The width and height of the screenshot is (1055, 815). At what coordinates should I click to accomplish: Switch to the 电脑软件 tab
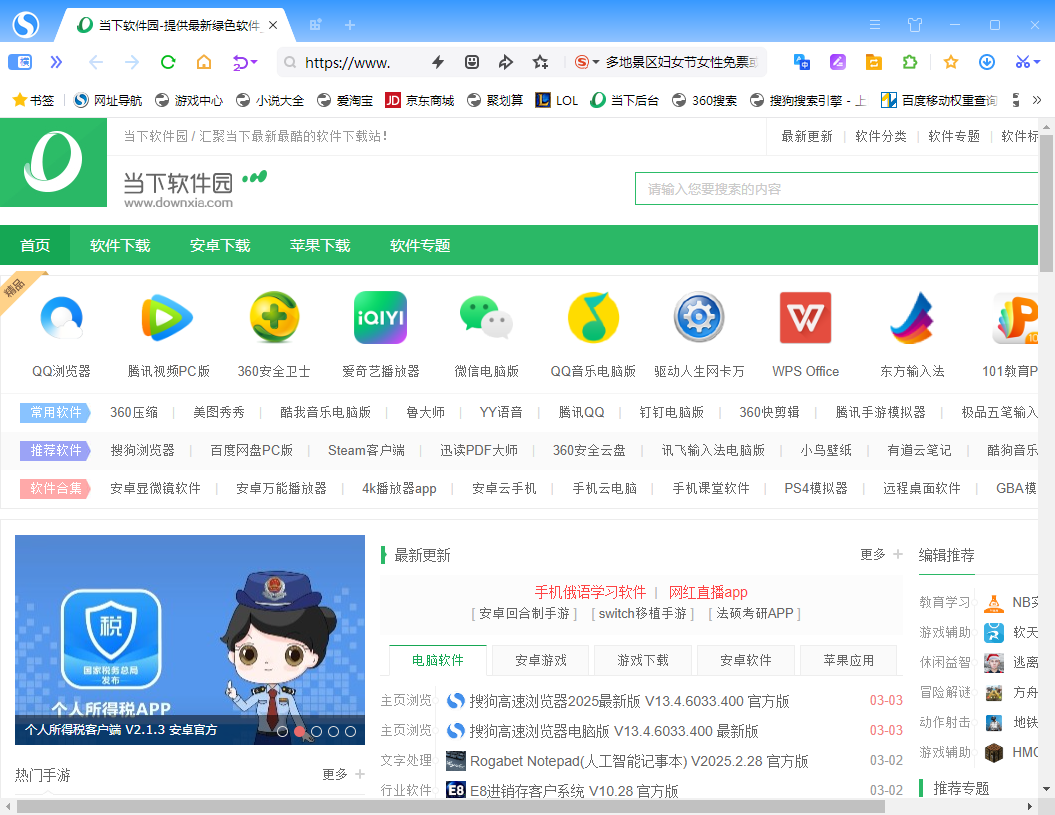tap(438, 660)
